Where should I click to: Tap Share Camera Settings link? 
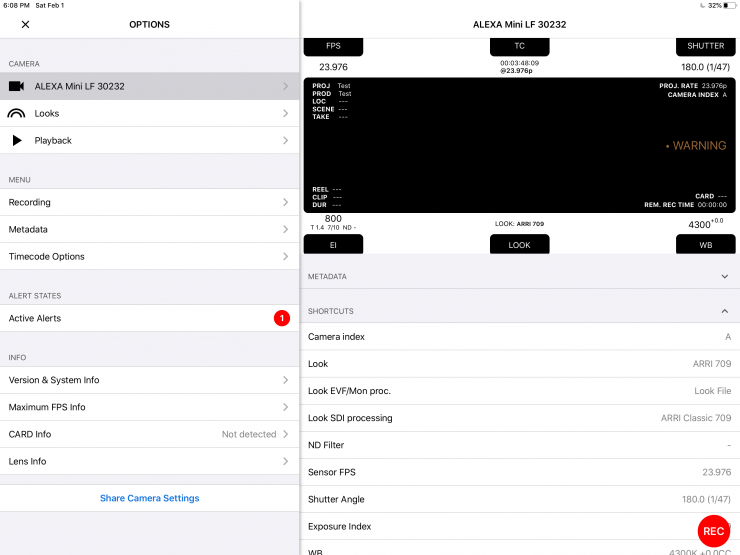tap(149, 498)
